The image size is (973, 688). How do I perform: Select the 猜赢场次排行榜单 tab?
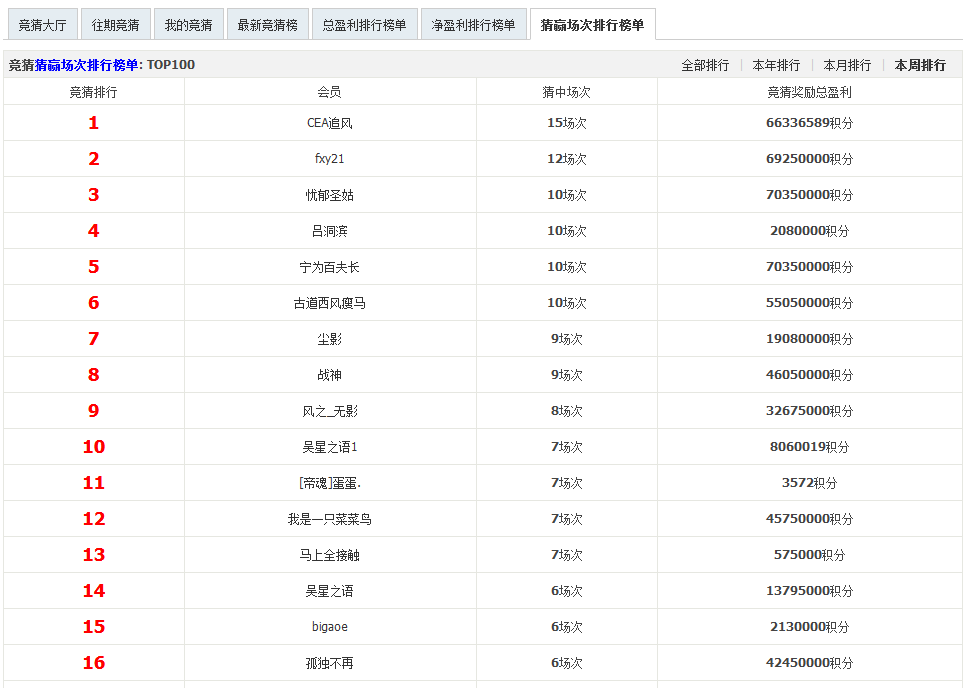click(592, 25)
